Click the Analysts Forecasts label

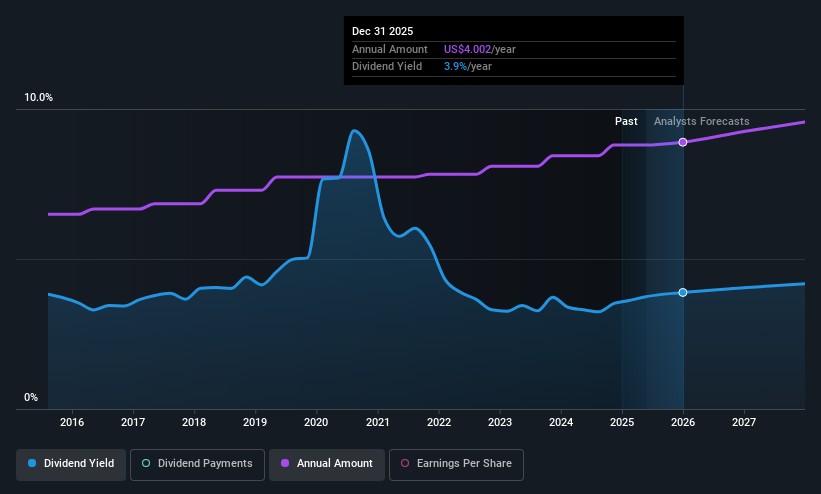click(x=701, y=121)
